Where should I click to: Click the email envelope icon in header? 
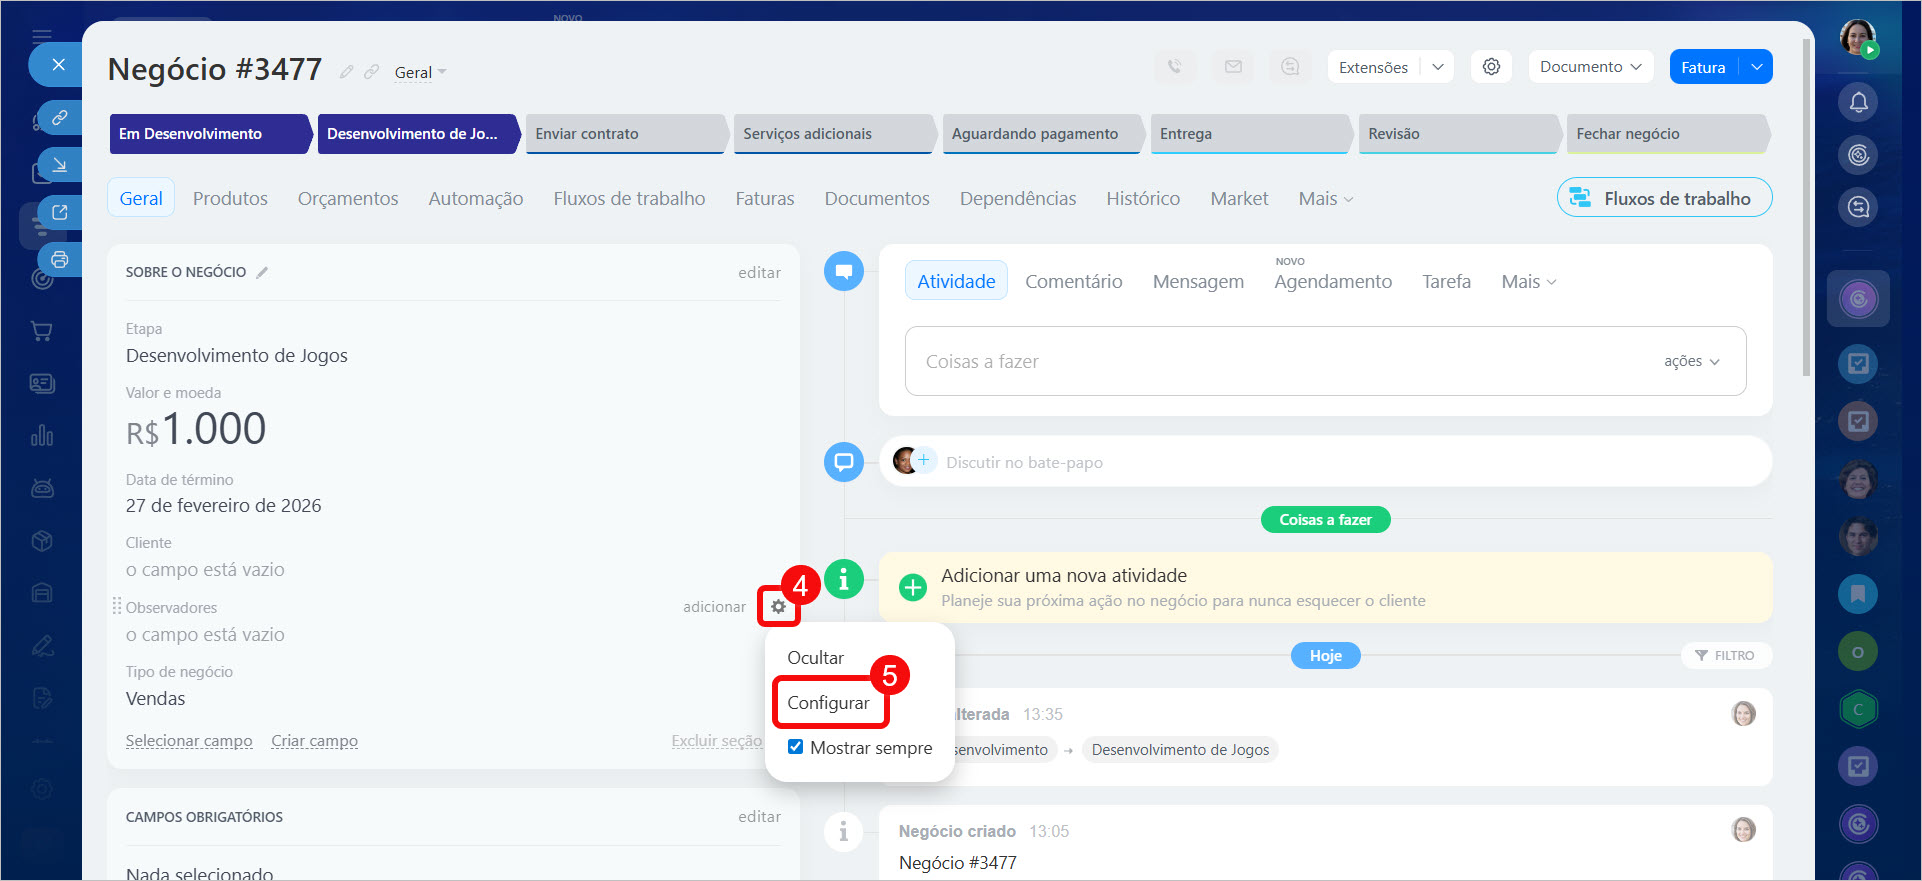click(x=1233, y=67)
